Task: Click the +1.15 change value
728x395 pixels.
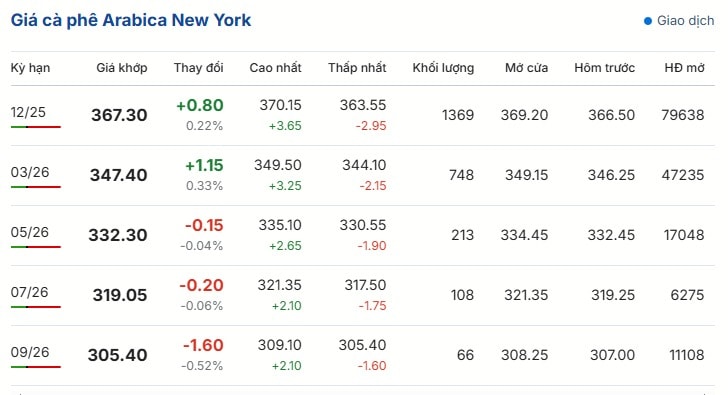Action: (204, 166)
